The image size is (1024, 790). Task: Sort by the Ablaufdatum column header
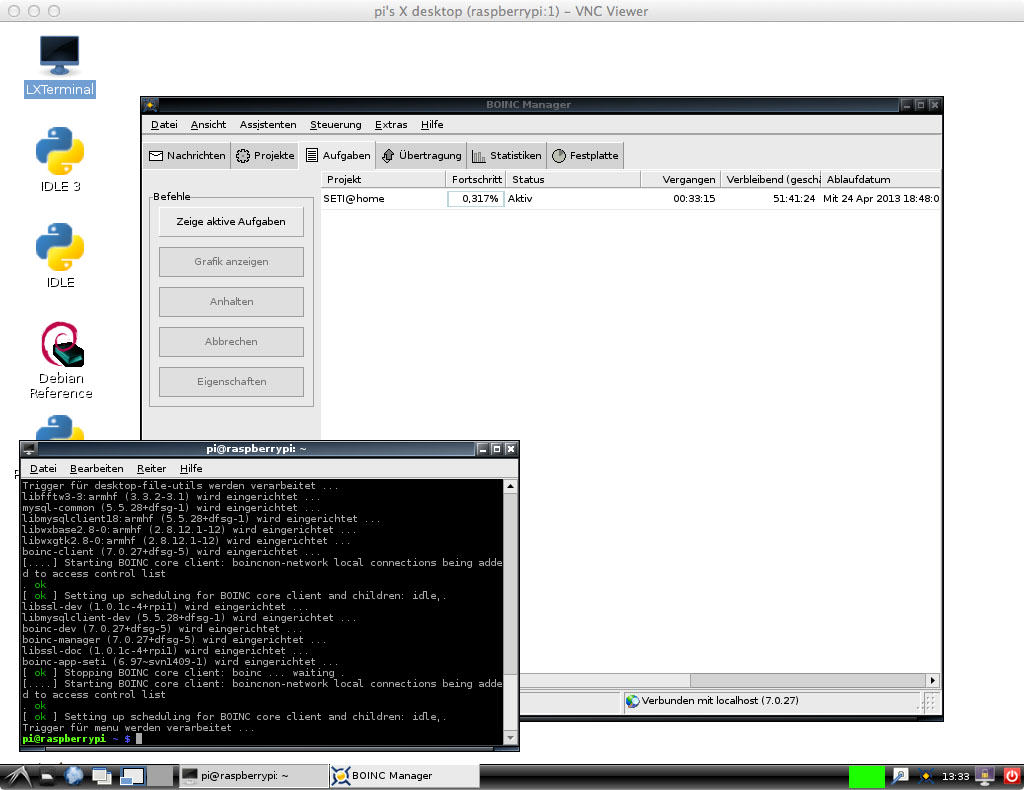[880, 180]
